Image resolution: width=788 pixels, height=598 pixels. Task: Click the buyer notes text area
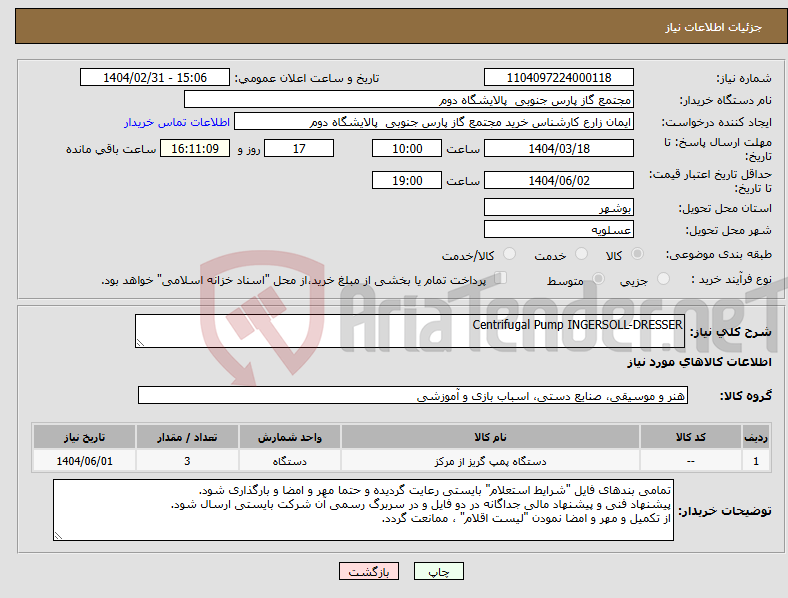coord(363,510)
